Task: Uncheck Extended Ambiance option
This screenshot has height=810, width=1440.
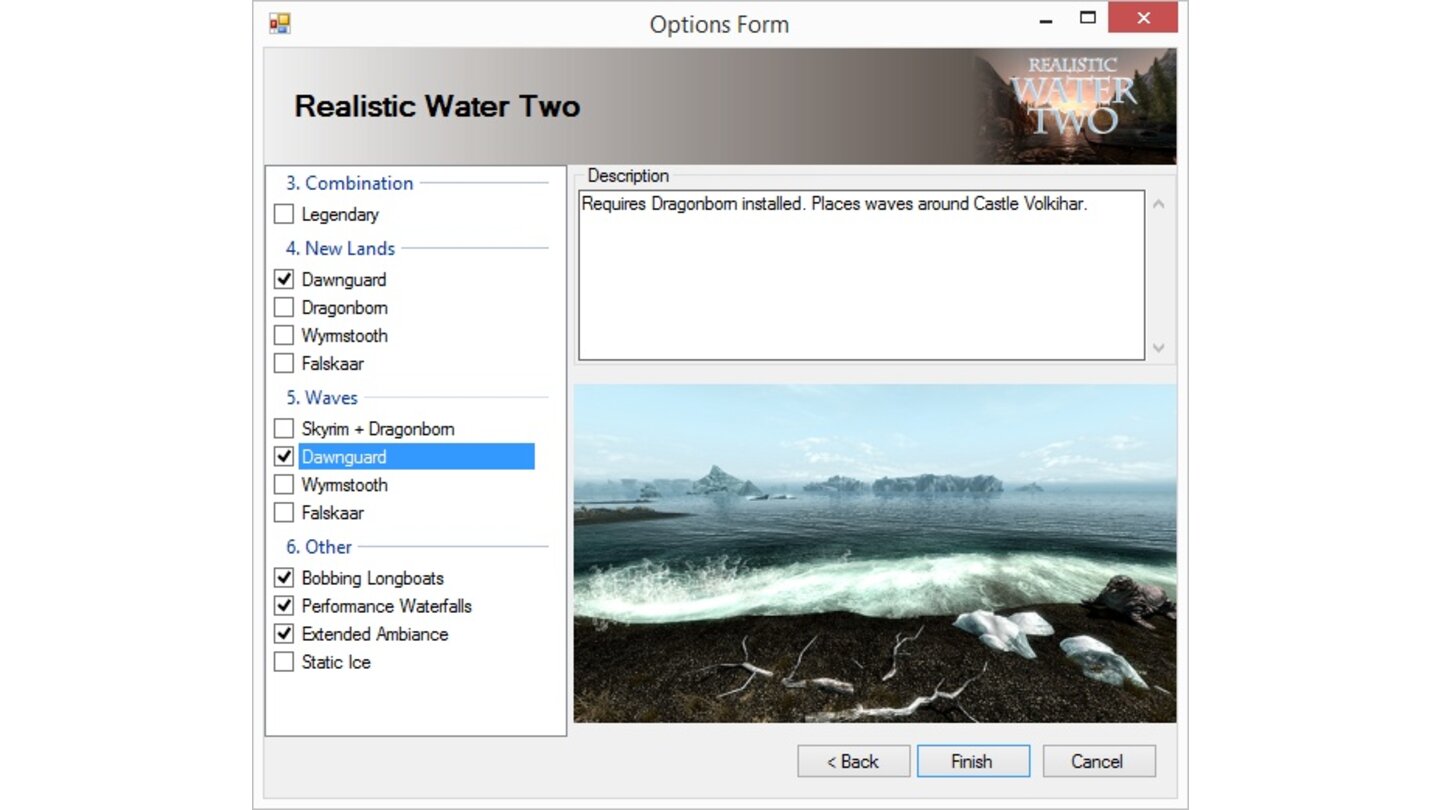Action: [284, 633]
